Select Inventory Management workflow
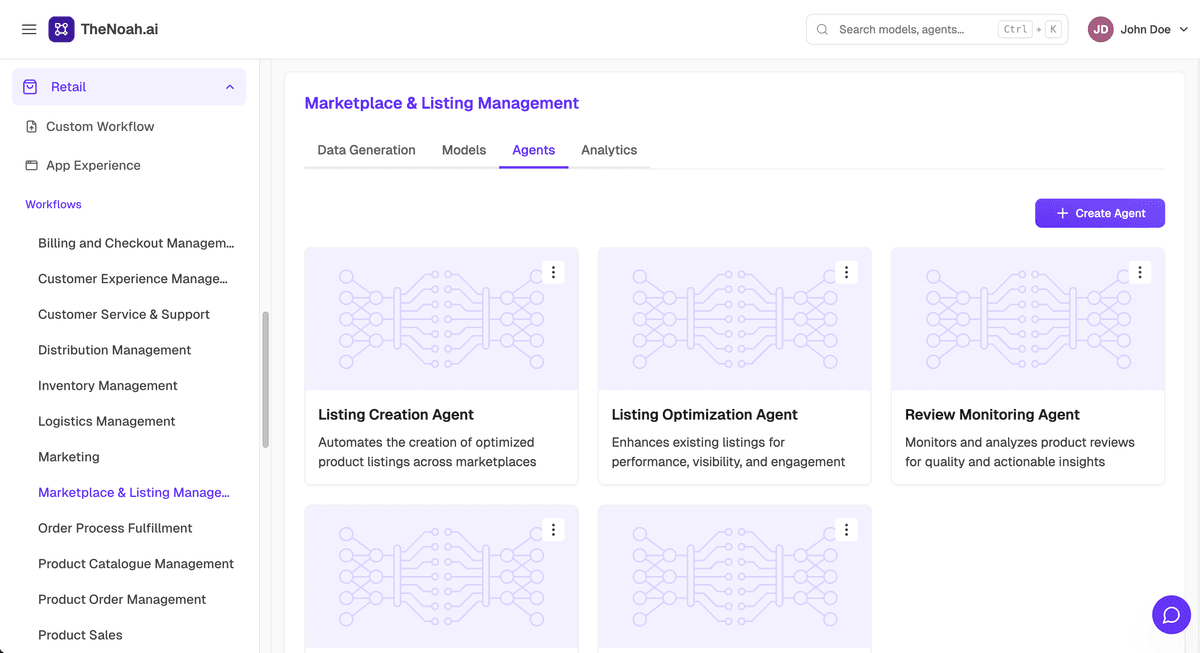Screen dimensions: 1200x653 [108, 386]
